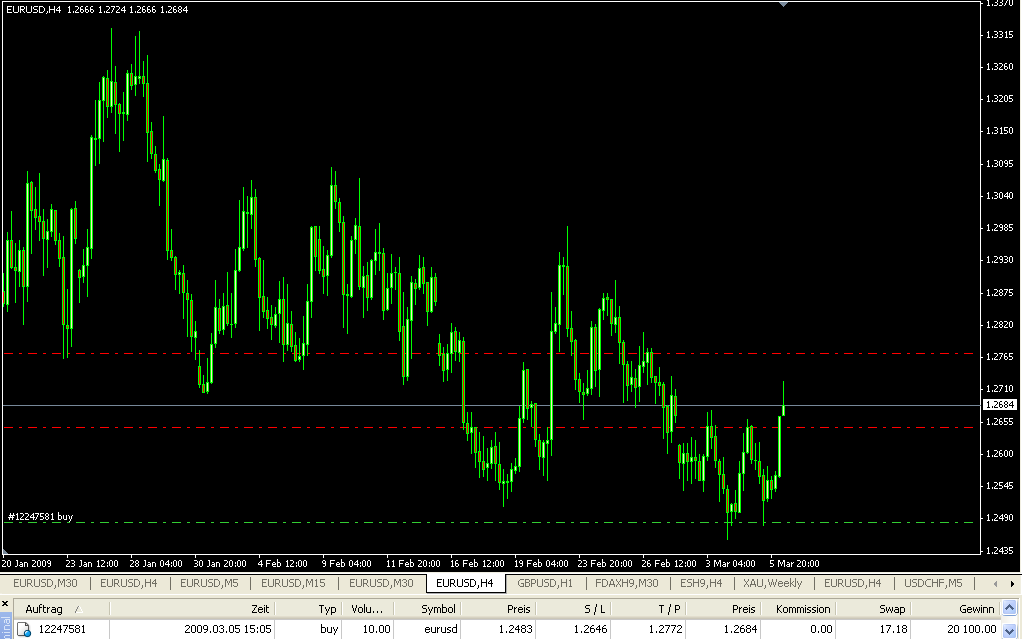Click the take profit value 1.2772
Image resolution: width=1022 pixels, height=639 pixels.
click(x=665, y=629)
